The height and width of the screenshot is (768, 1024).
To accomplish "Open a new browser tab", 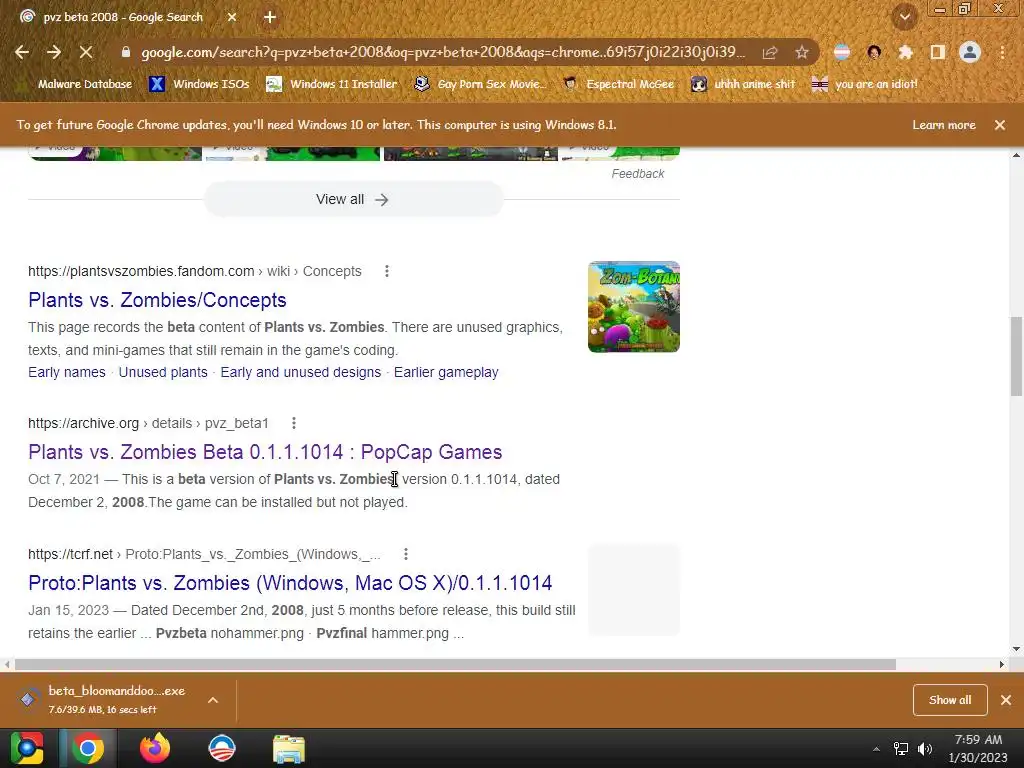I will tap(270, 17).
